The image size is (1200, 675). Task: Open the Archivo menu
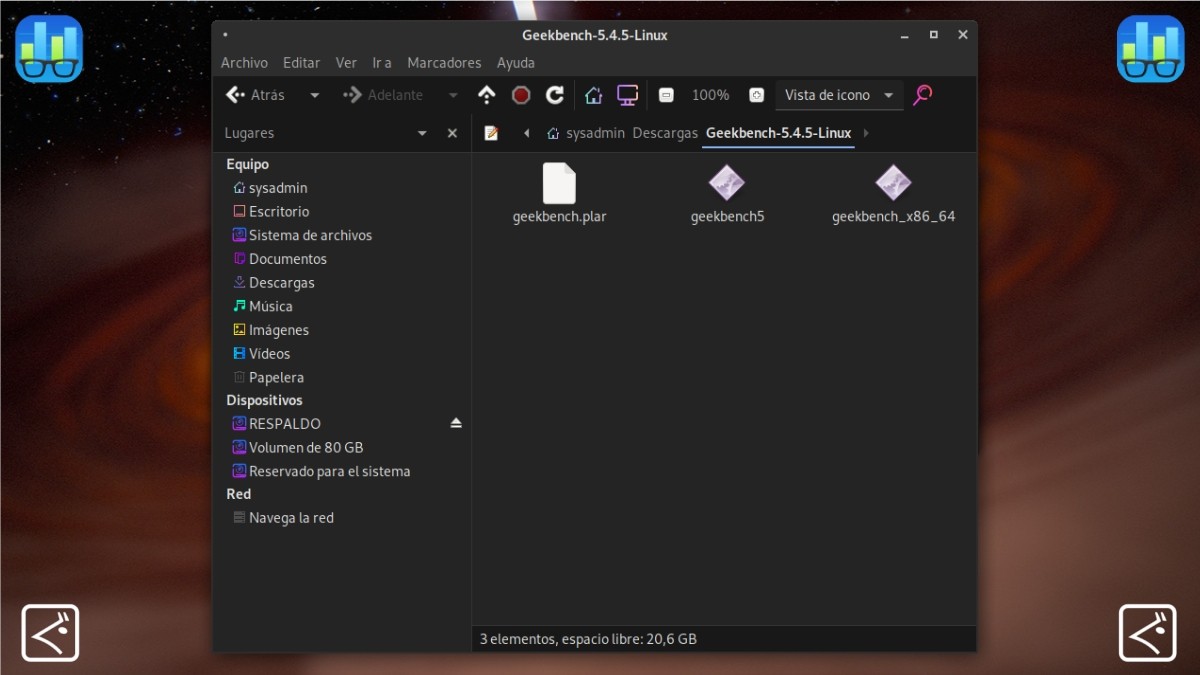[x=244, y=62]
